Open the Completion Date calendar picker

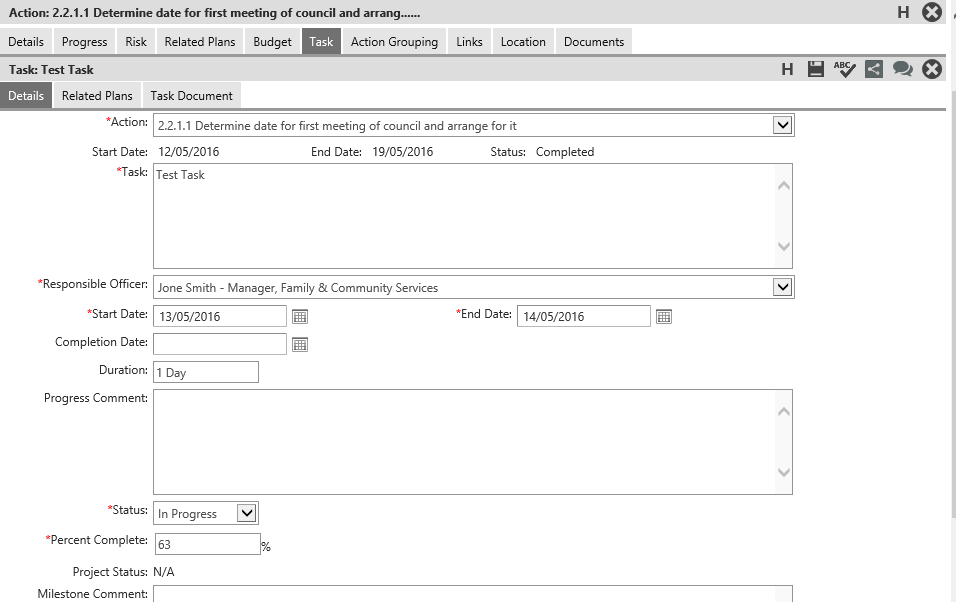coord(300,344)
